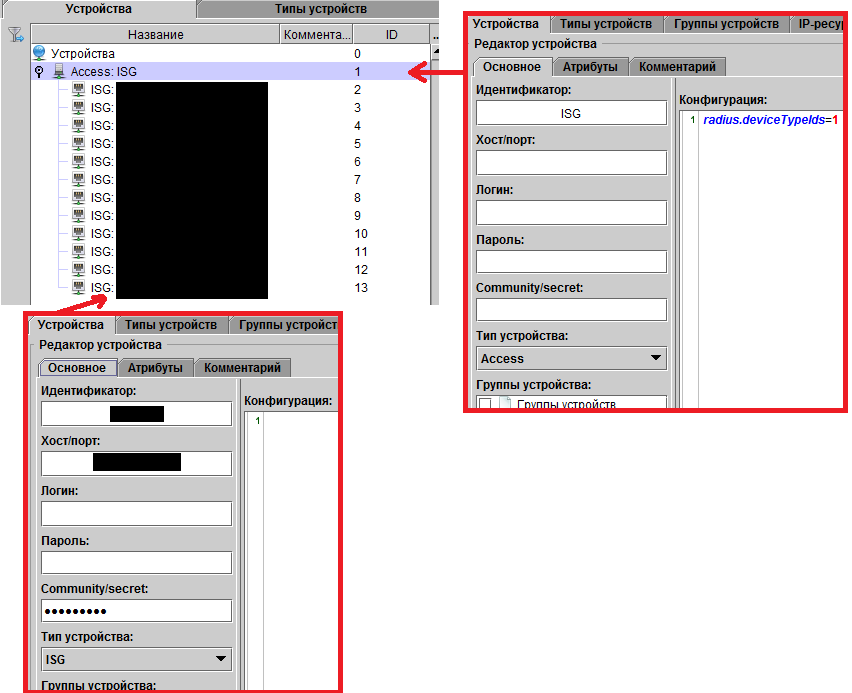Switch to Атрибуты sub-tab in the Access editor
The width and height of the screenshot is (852, 693).
(x=590, y=67)
